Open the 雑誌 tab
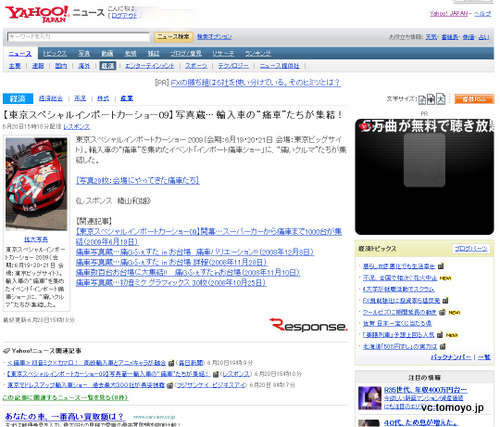The height and width of the screenshot is (427, 500). click(x=153, y=53)
